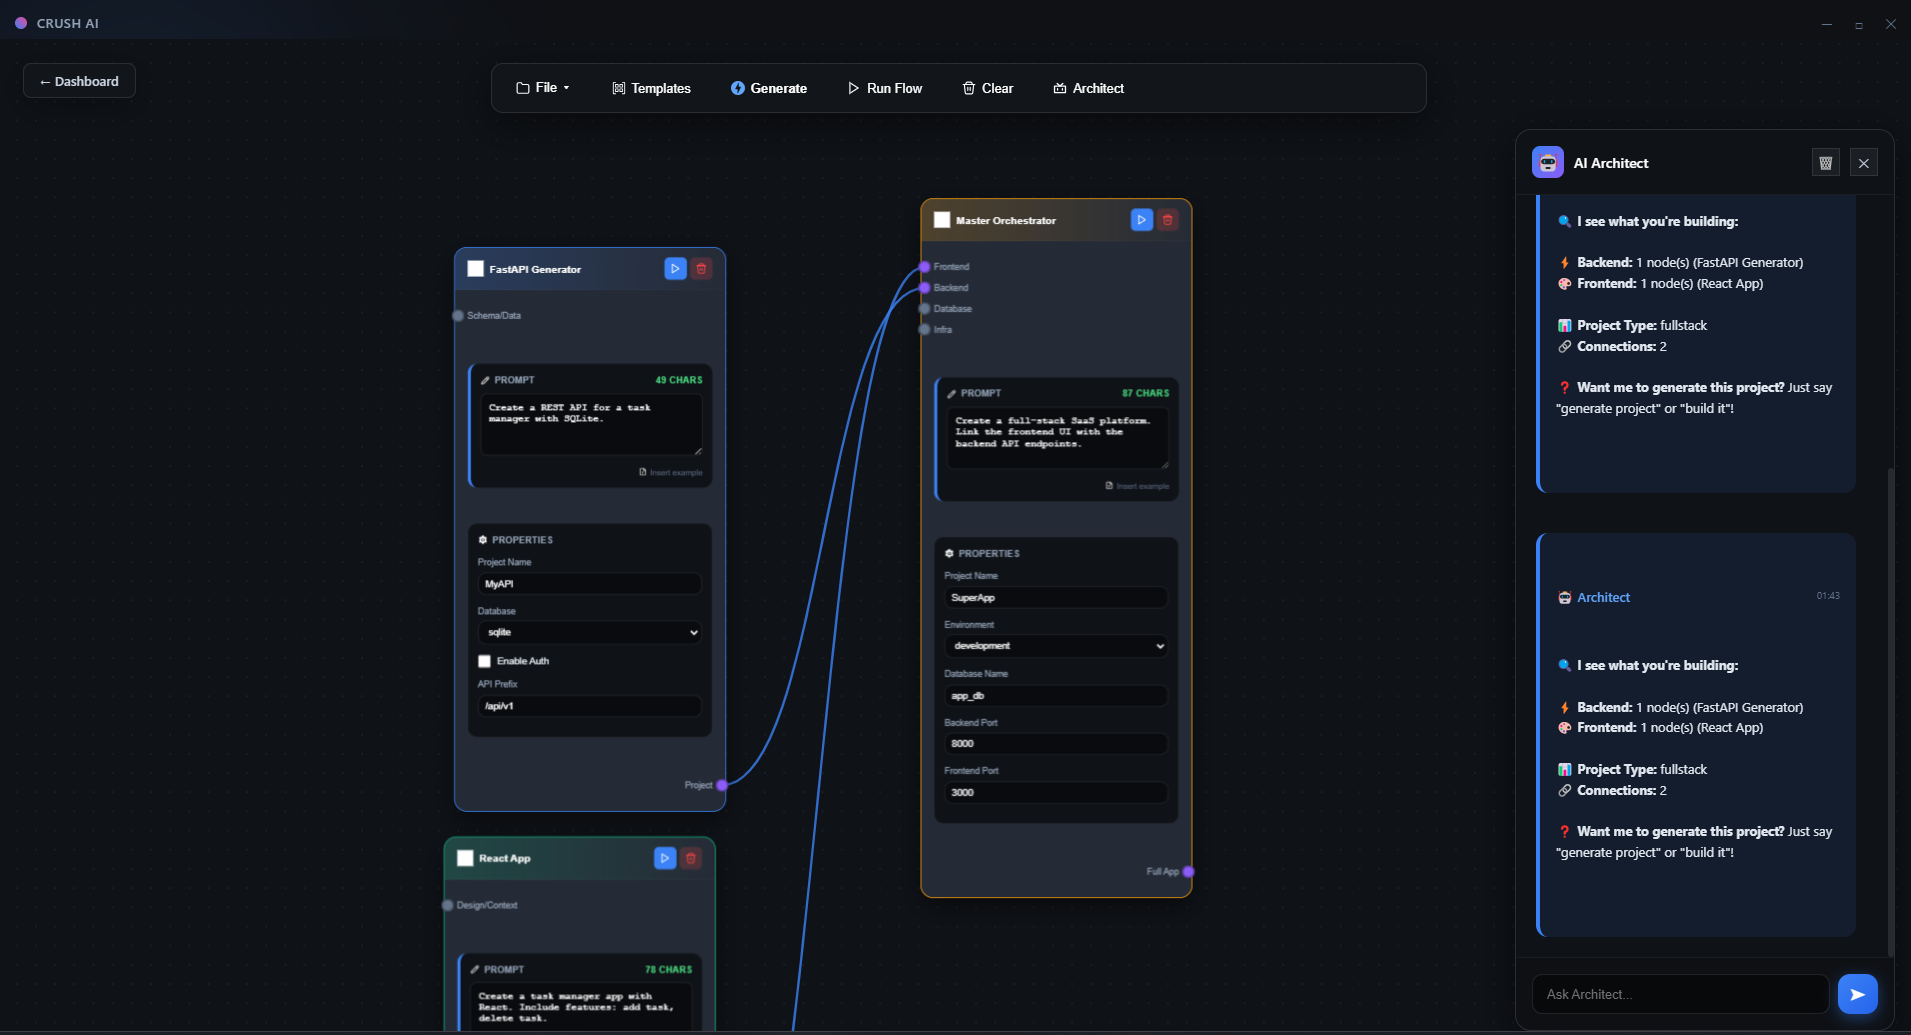Open the development Environment dropdown
This screenshot has height=1035, width=1911.
1056,646
